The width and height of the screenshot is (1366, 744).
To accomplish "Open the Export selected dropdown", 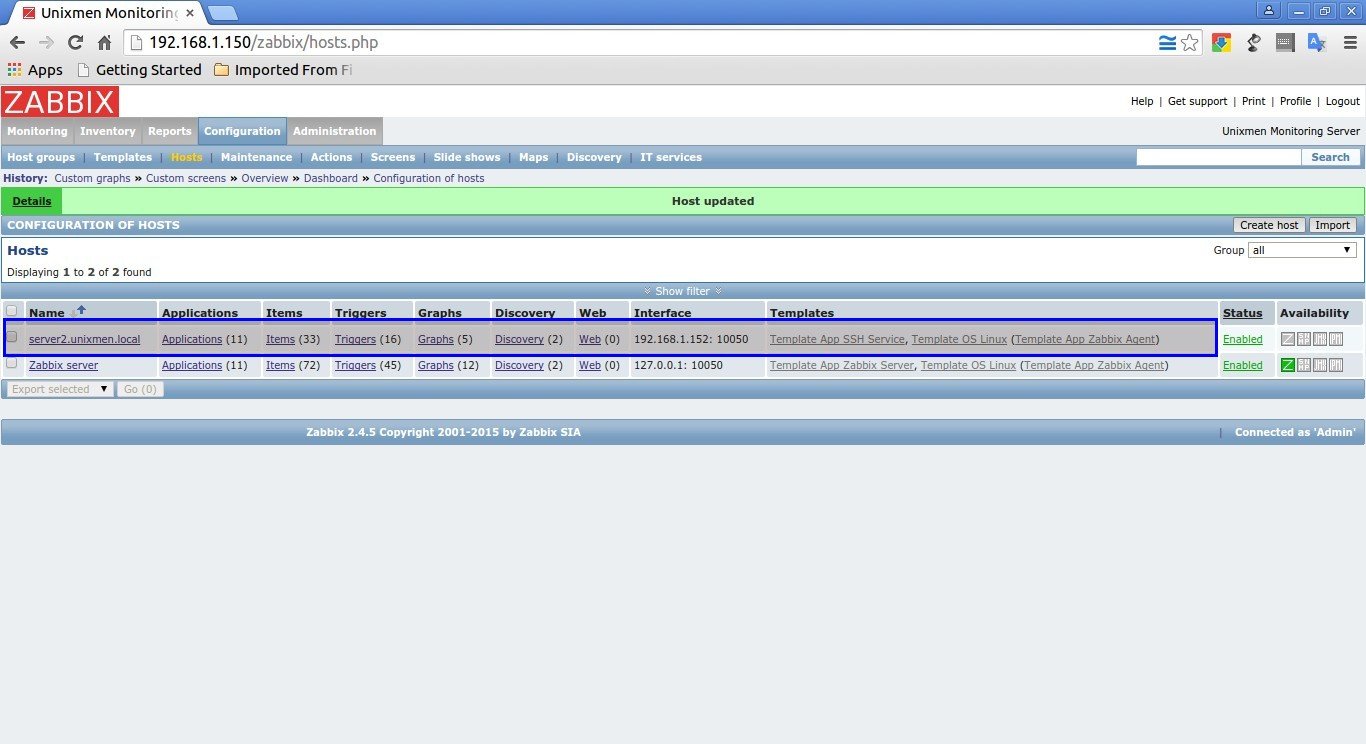I will pos(59,389).
